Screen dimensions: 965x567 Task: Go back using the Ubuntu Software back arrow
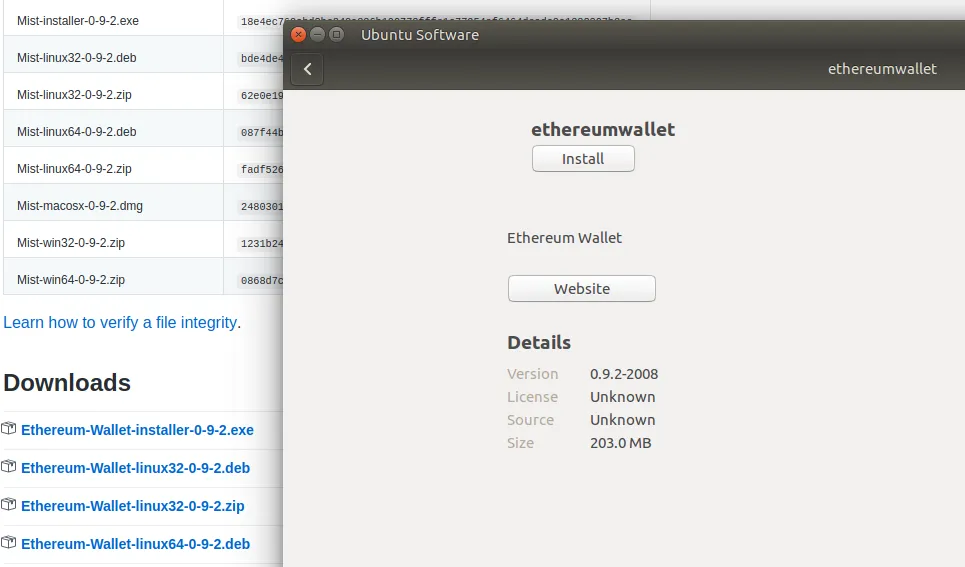coord(307,69)
